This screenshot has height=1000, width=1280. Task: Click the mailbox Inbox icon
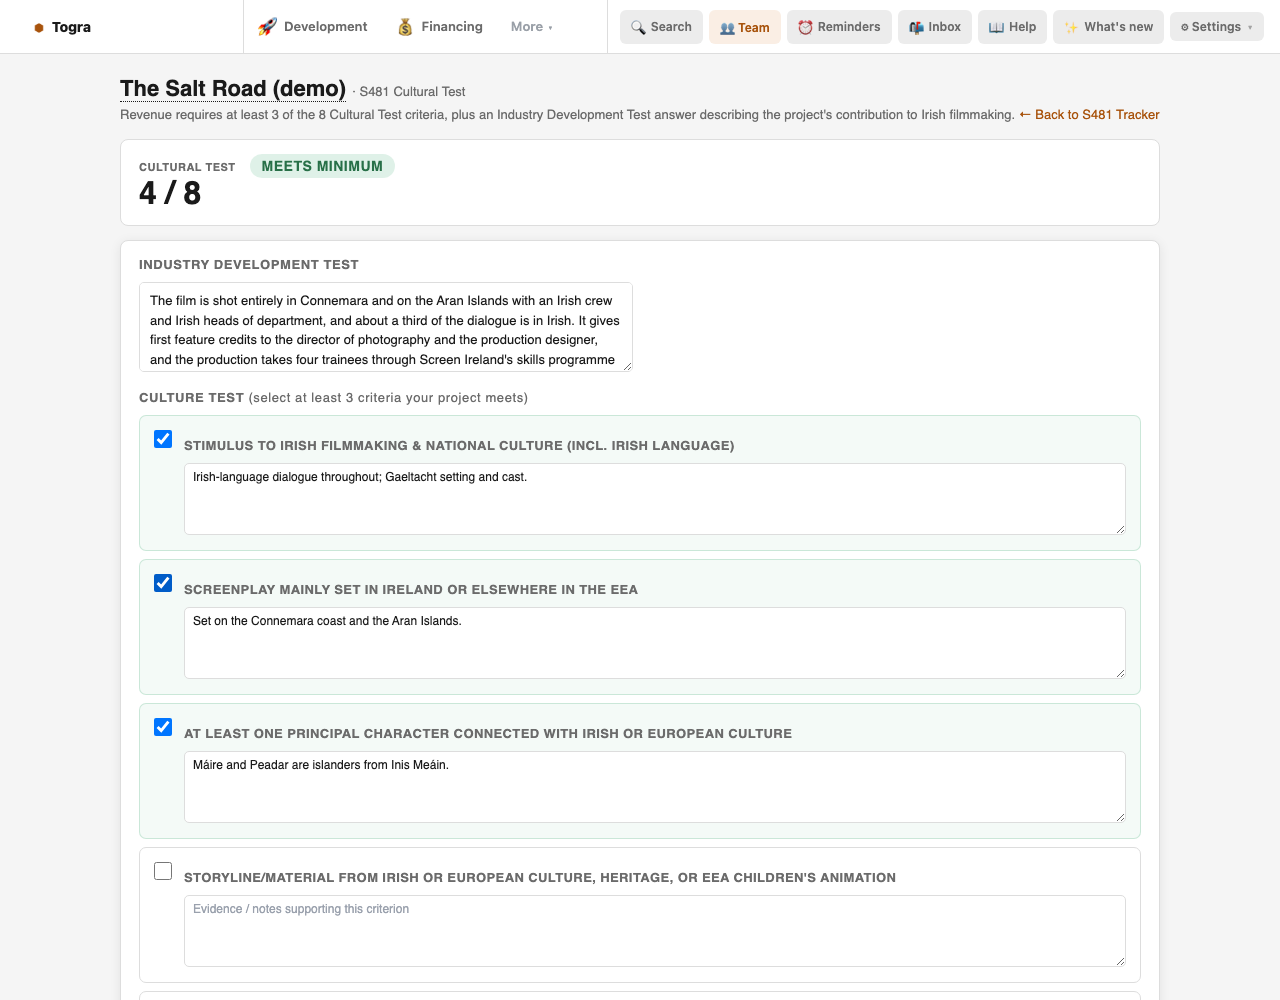(916, 27)
